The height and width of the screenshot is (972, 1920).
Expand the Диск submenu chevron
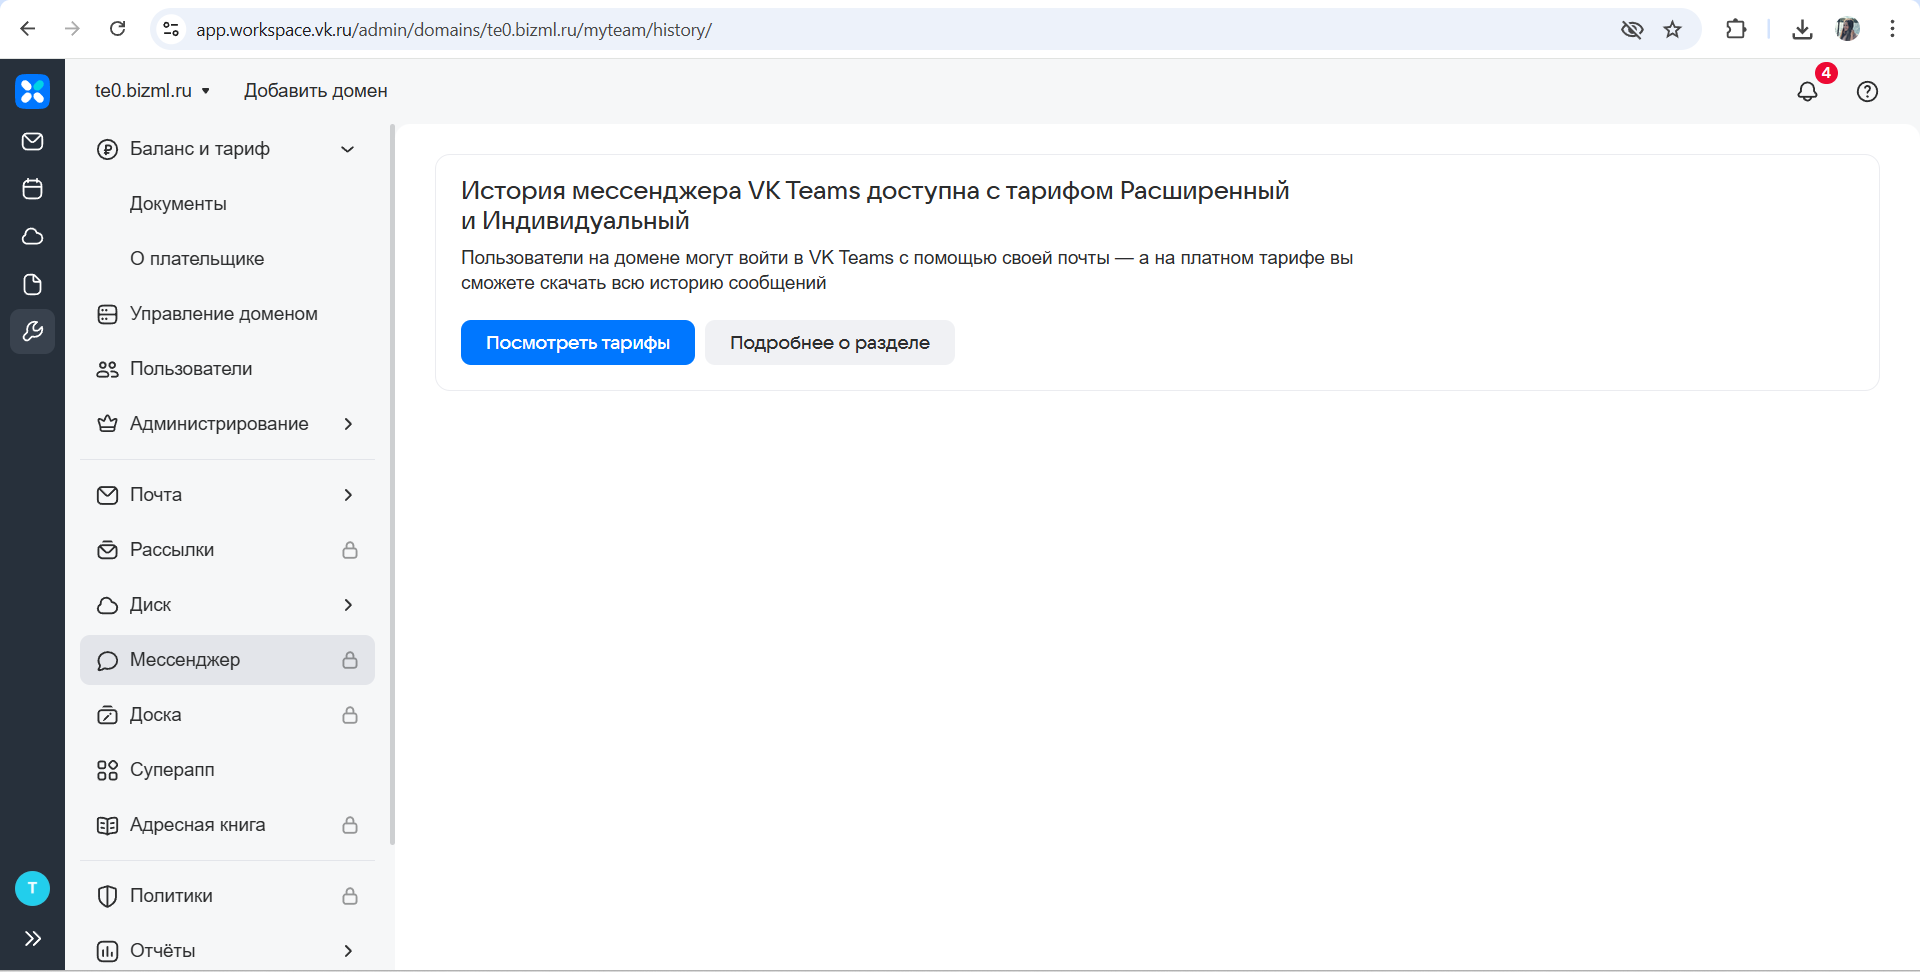coord(348,605)
